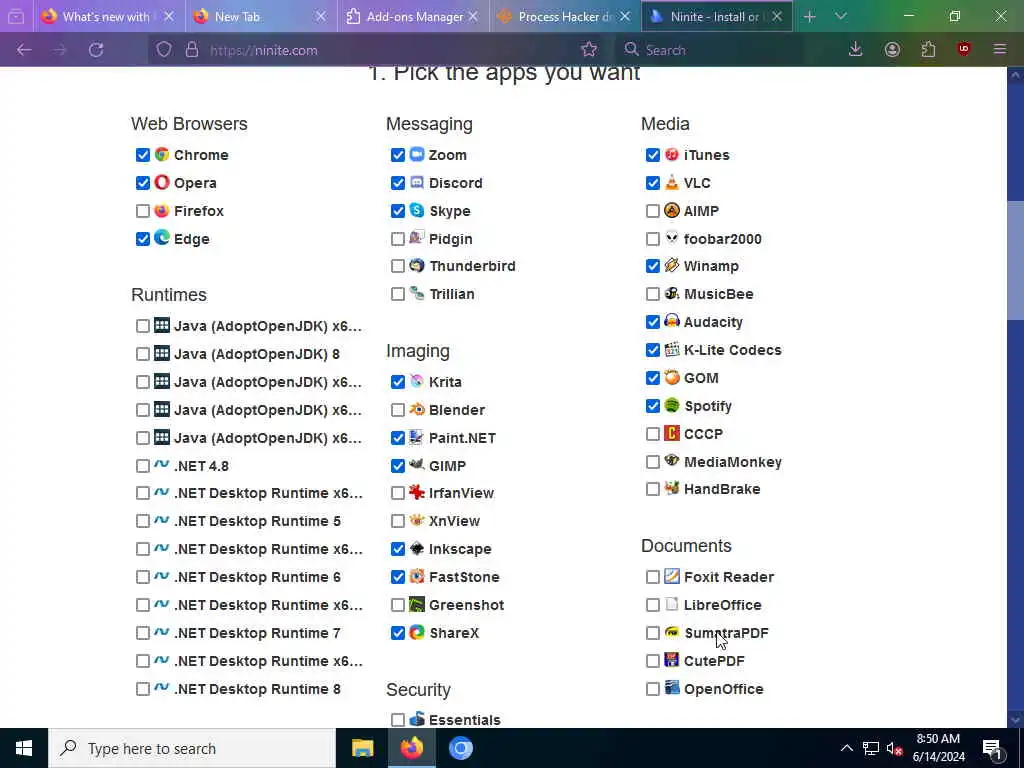Bookmark this page with star icon
This screenshot has height=768, width=1024.
pyautogui.click(x=589, y=50)
